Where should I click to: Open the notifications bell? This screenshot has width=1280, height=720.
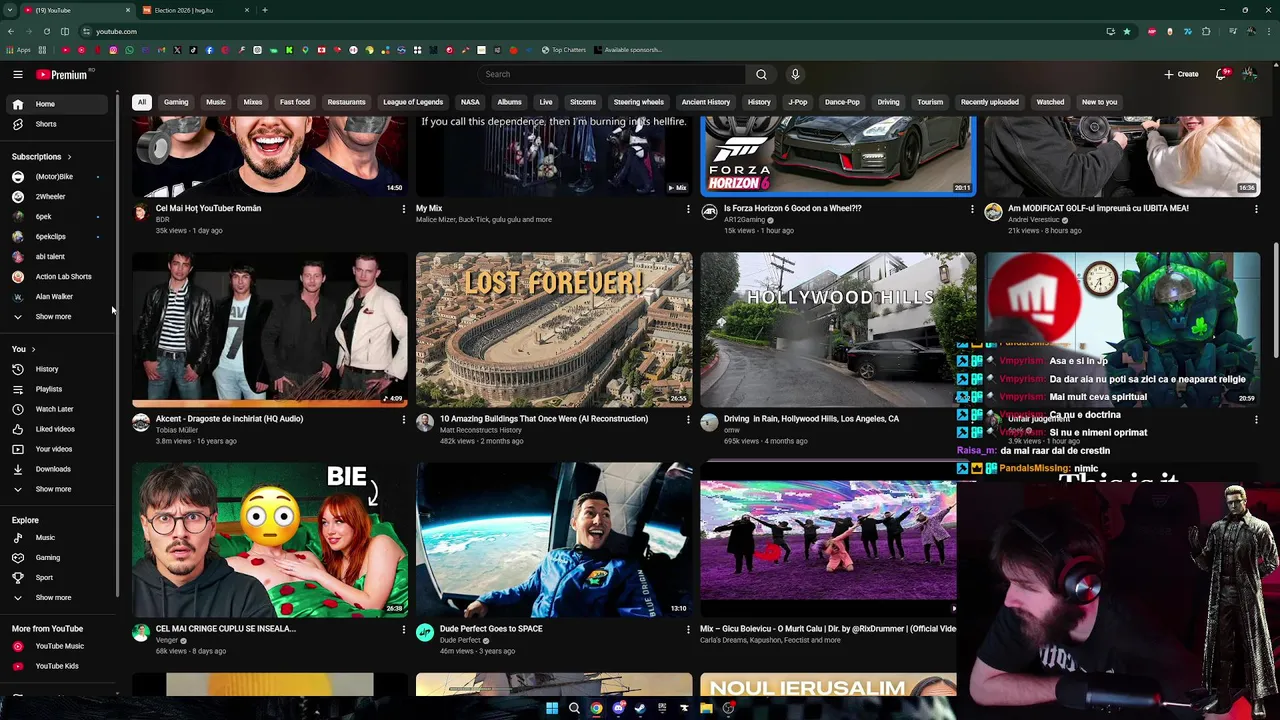click(1222, 74)
